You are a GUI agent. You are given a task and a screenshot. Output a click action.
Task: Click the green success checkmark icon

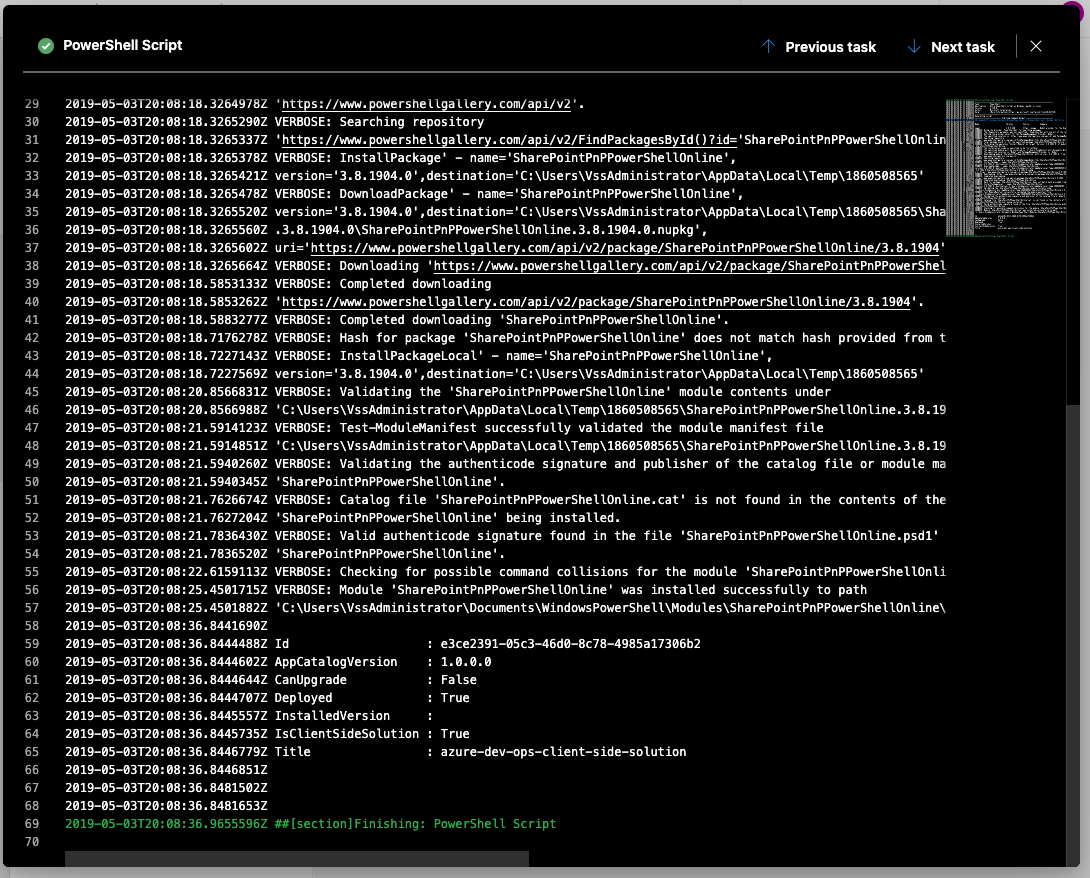click(x=45, y=46)
